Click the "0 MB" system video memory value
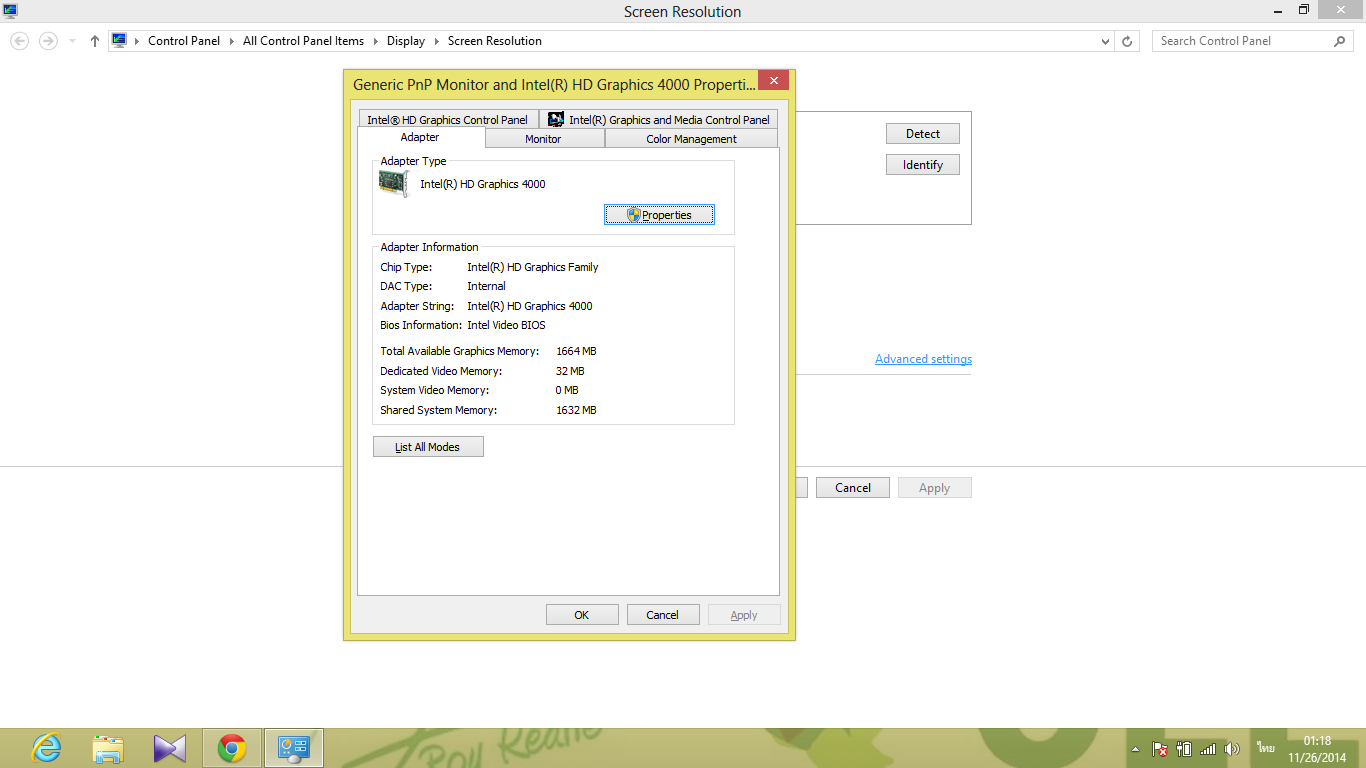This screenshot has width=1366, height=768. click(x=567, y=390)
